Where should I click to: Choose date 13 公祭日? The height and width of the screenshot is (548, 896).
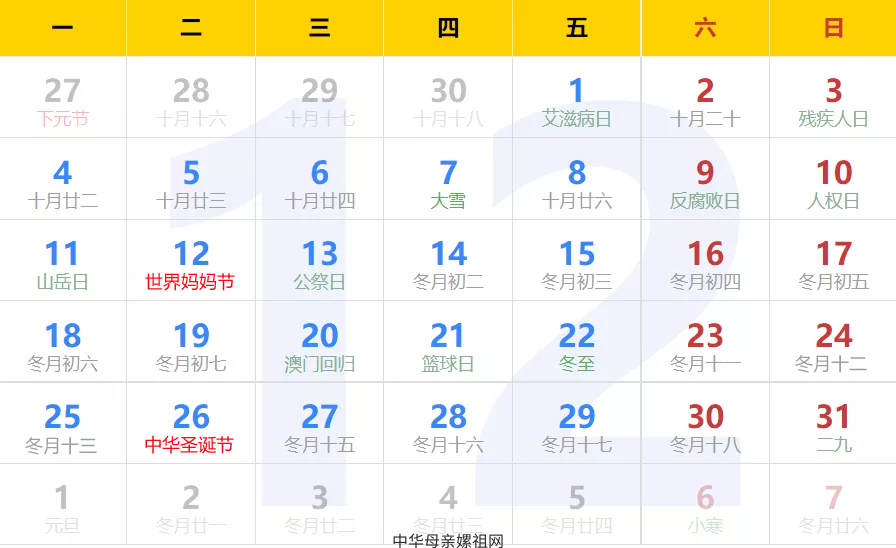pos(319,261)
